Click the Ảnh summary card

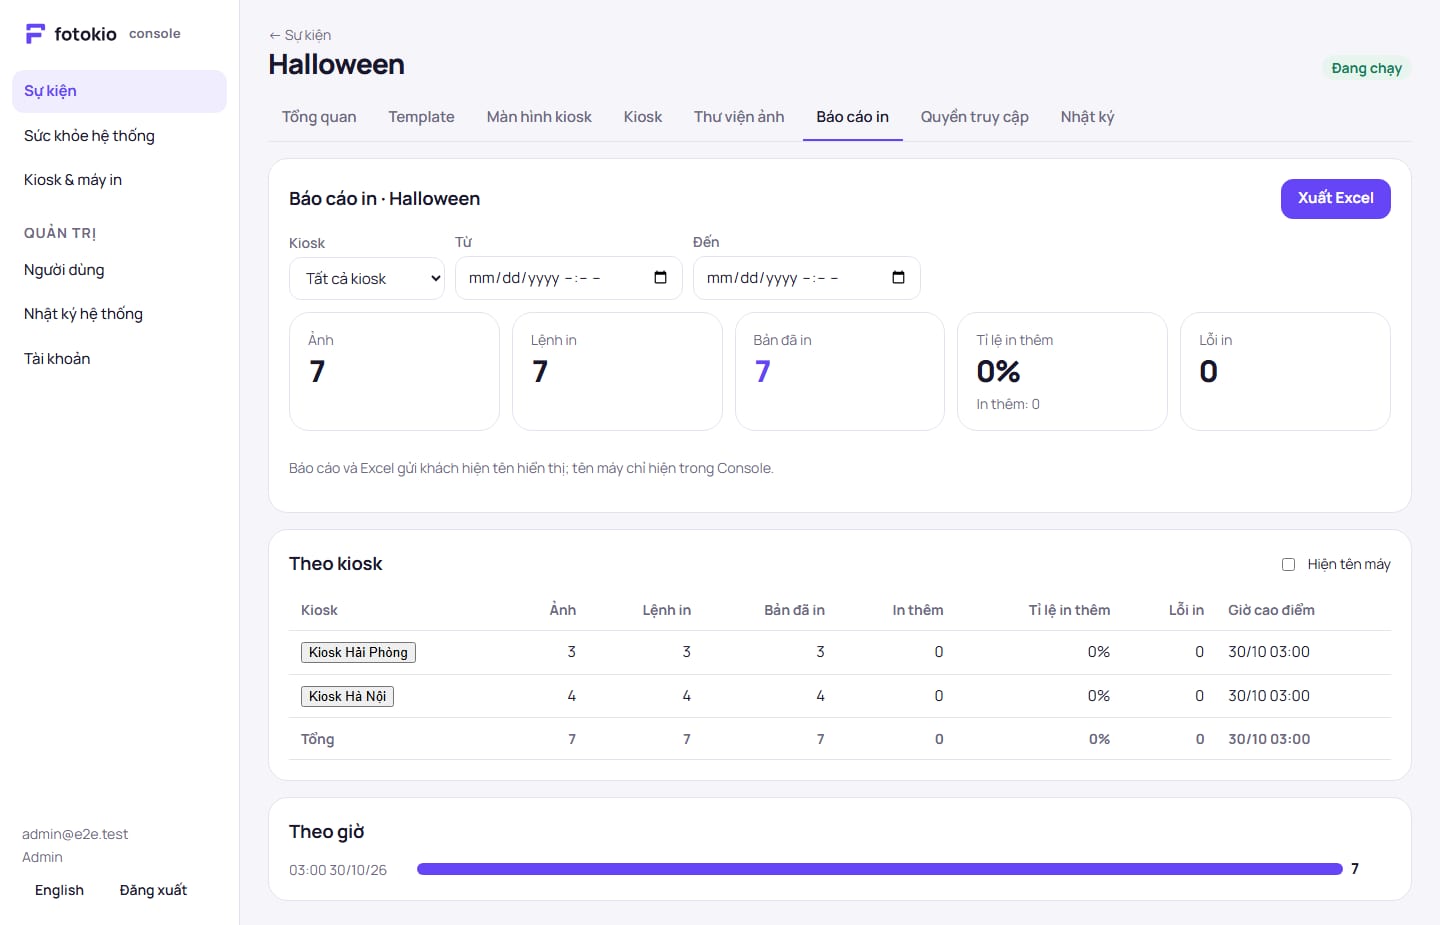tap(394, 372)
